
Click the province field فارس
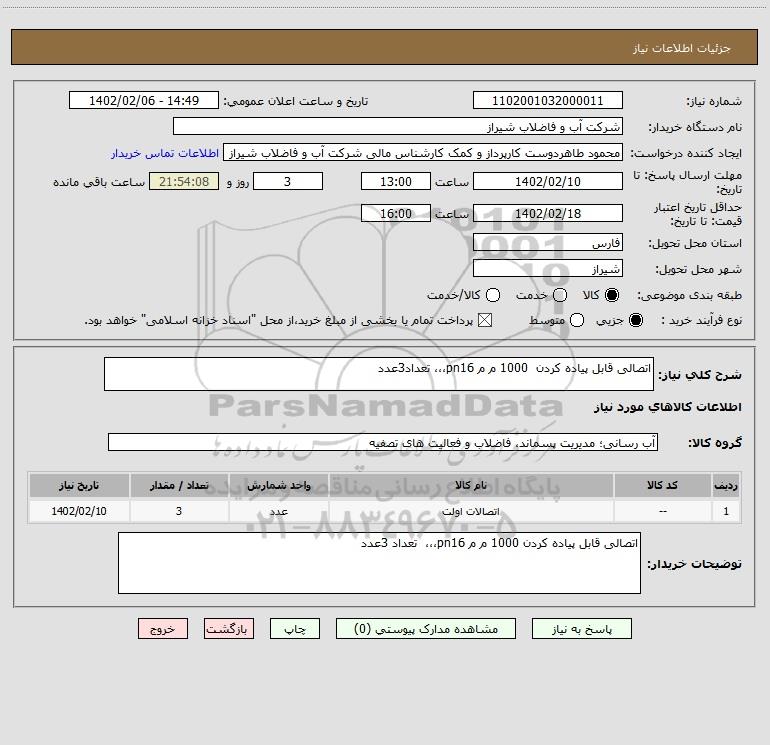coord(548,243)
